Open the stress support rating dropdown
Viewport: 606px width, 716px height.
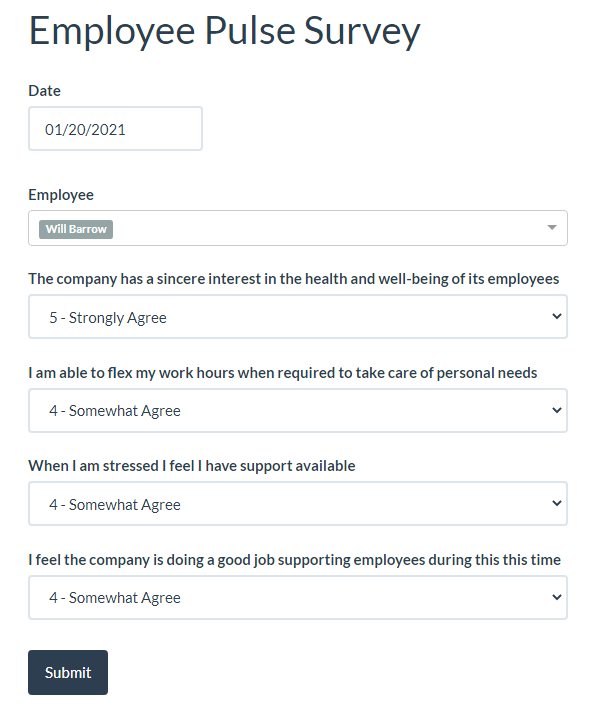(x=297, y=504)
